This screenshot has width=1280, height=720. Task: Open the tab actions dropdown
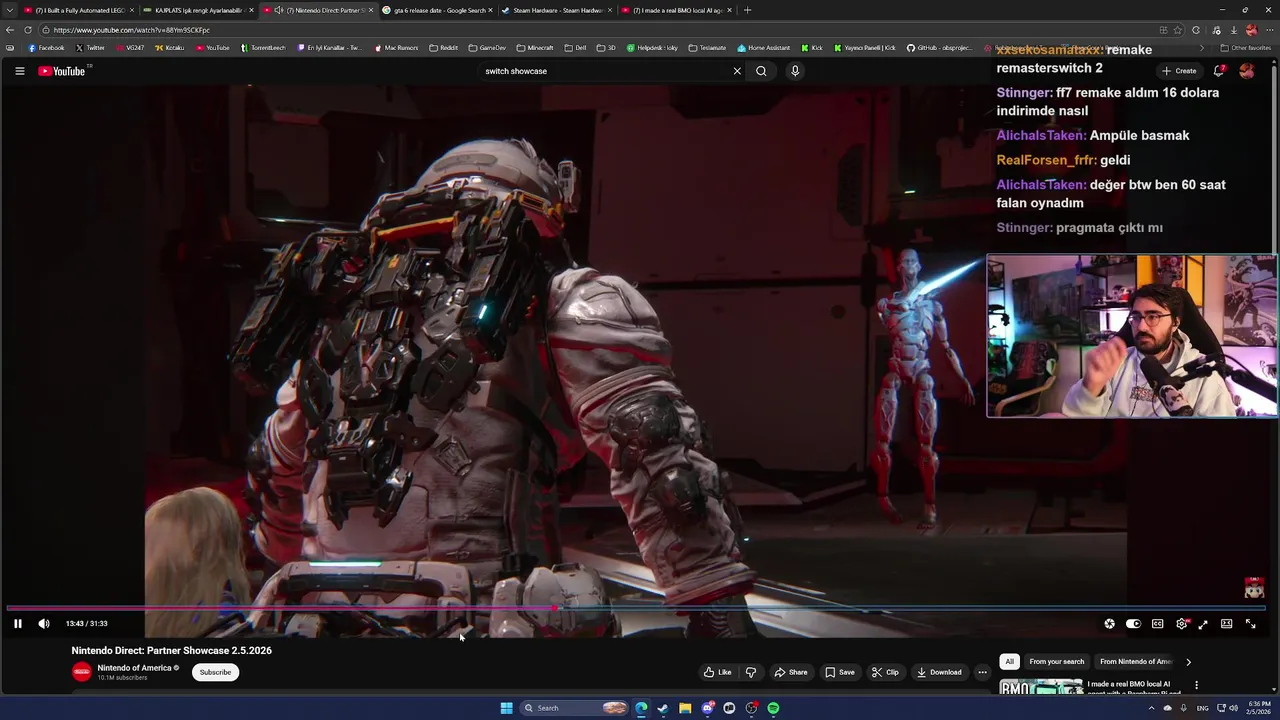tap(9, 10)
